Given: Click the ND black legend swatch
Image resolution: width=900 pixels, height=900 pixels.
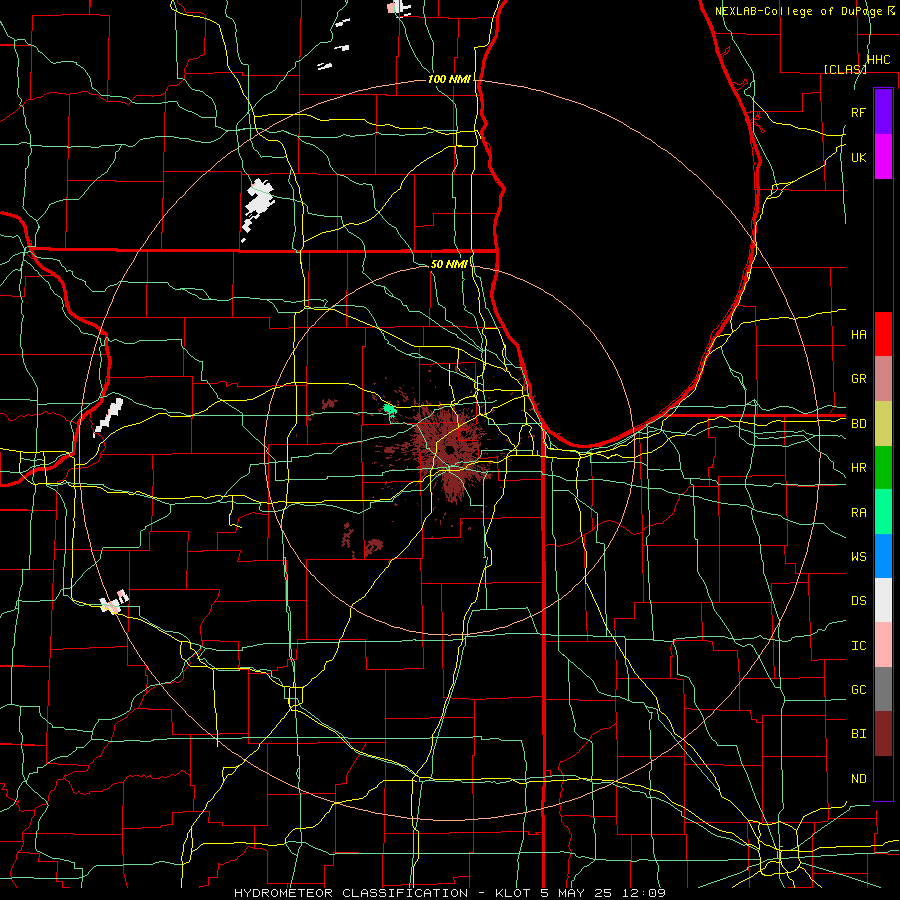Looking at the screenshot, I should (883, 778).
